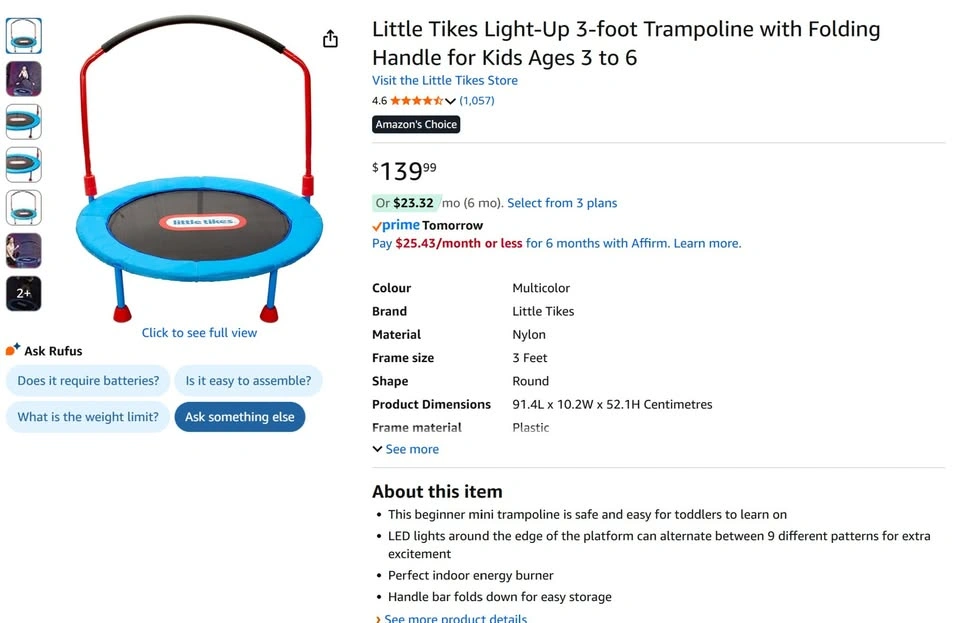
Task: Select the third thumbnail of trampoline closeup
Action: [24, 122]
